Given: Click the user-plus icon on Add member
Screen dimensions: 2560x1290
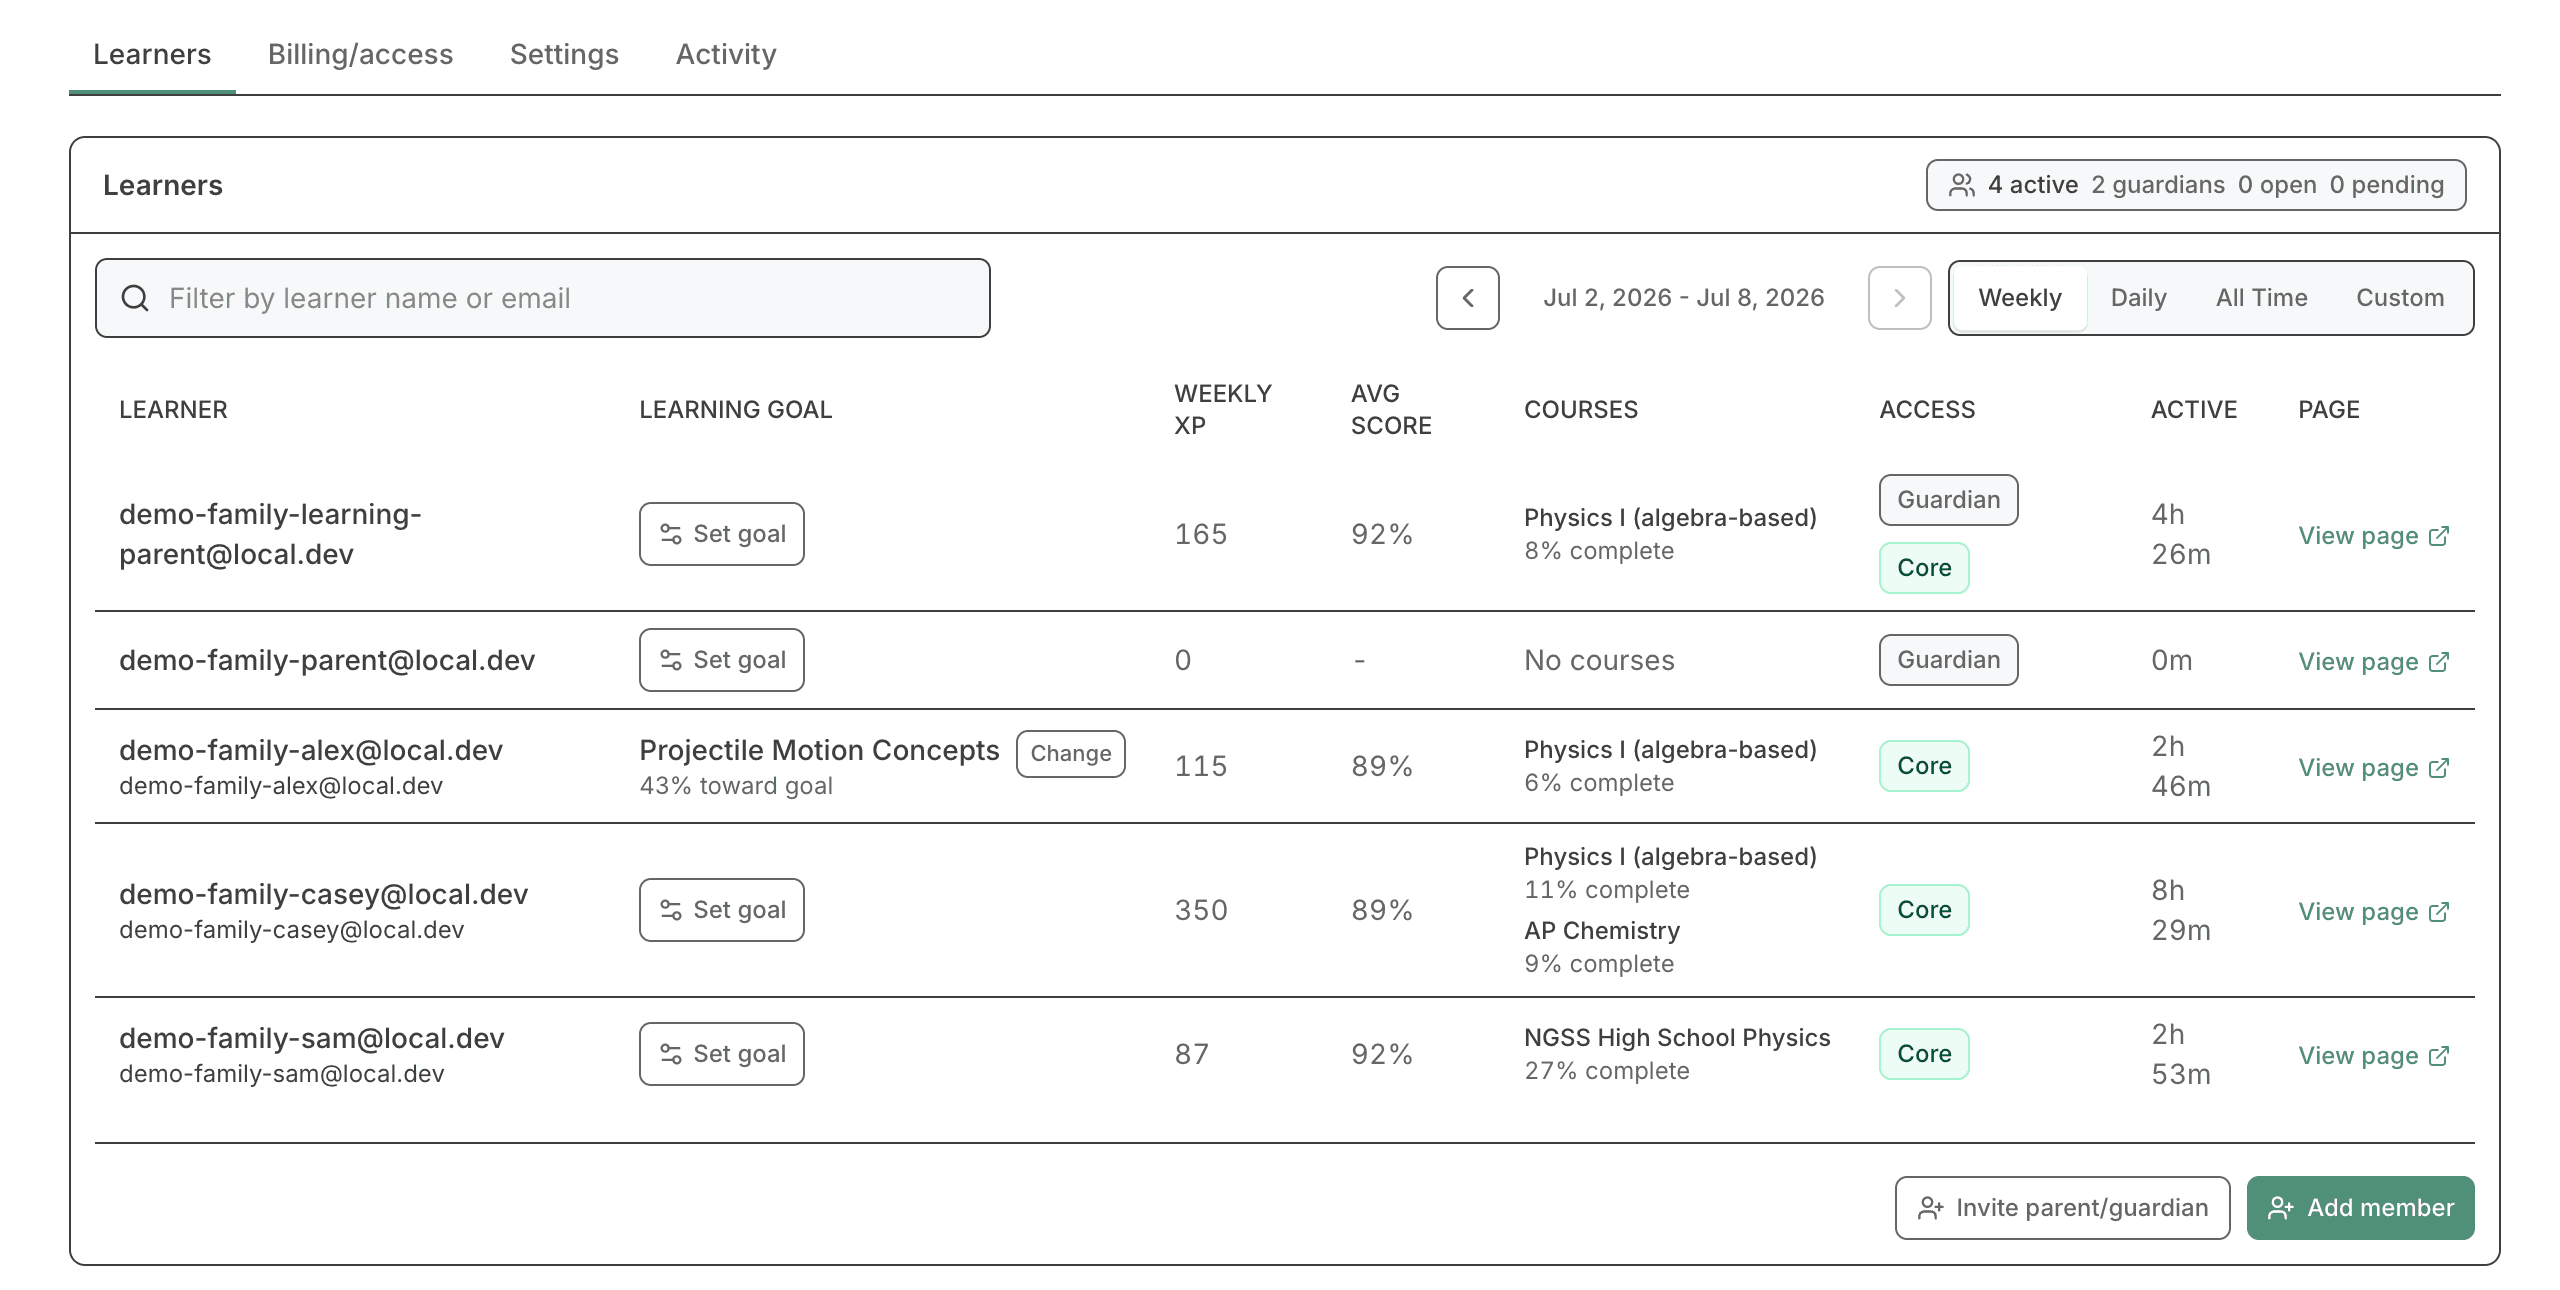Looking at the screenshot, I should (x=2280, y=1208).
